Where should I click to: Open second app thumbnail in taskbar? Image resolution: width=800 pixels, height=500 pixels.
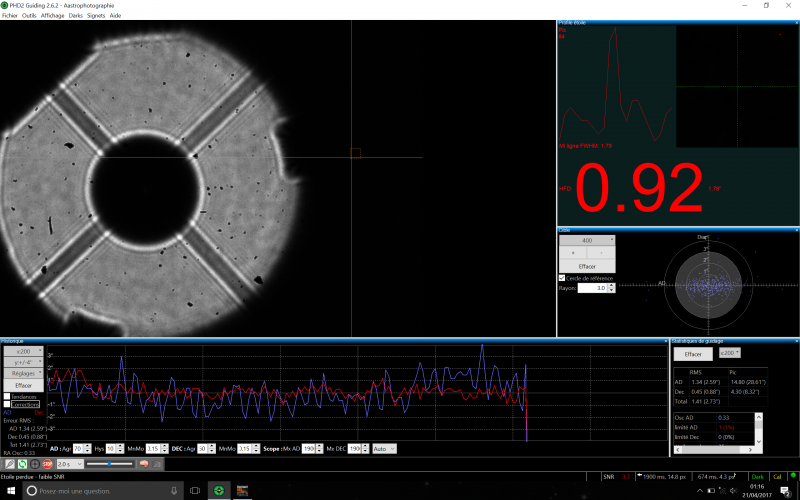242,491
